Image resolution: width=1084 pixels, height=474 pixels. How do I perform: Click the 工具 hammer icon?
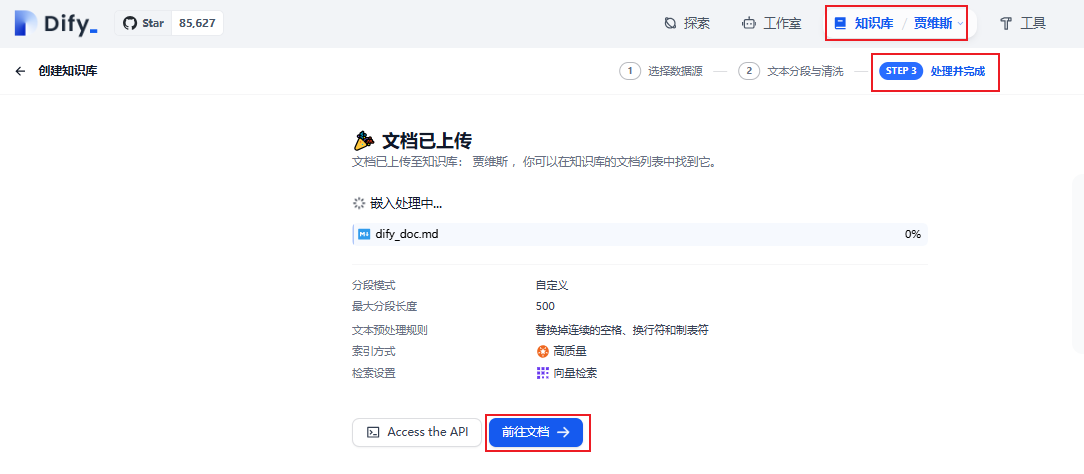coord(1006,23)
